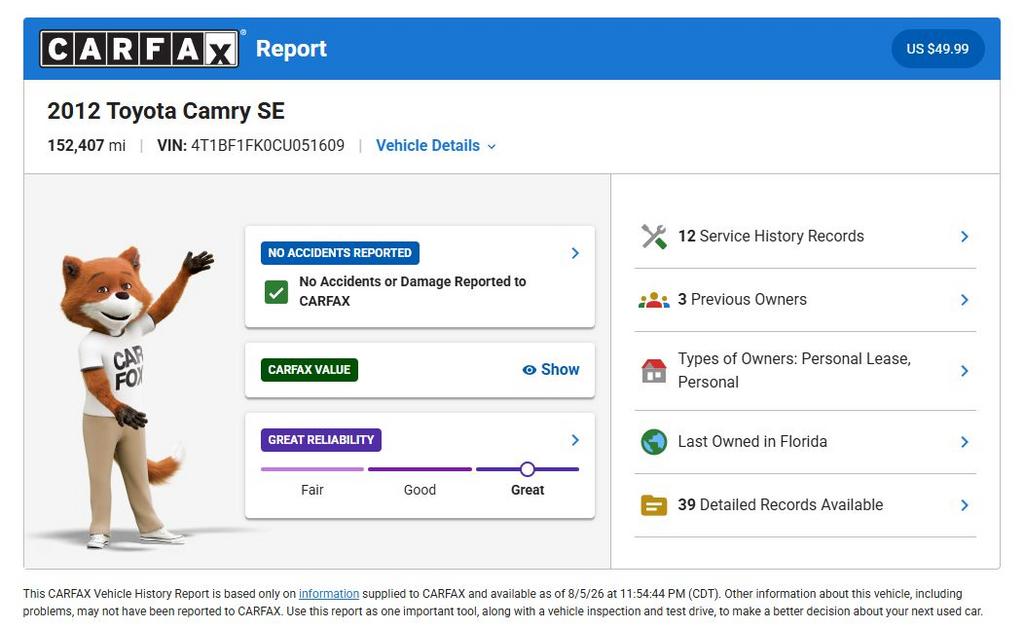
Task: Click the yellow folder Detailed Records icon
Action: click(x=654, y=505)
